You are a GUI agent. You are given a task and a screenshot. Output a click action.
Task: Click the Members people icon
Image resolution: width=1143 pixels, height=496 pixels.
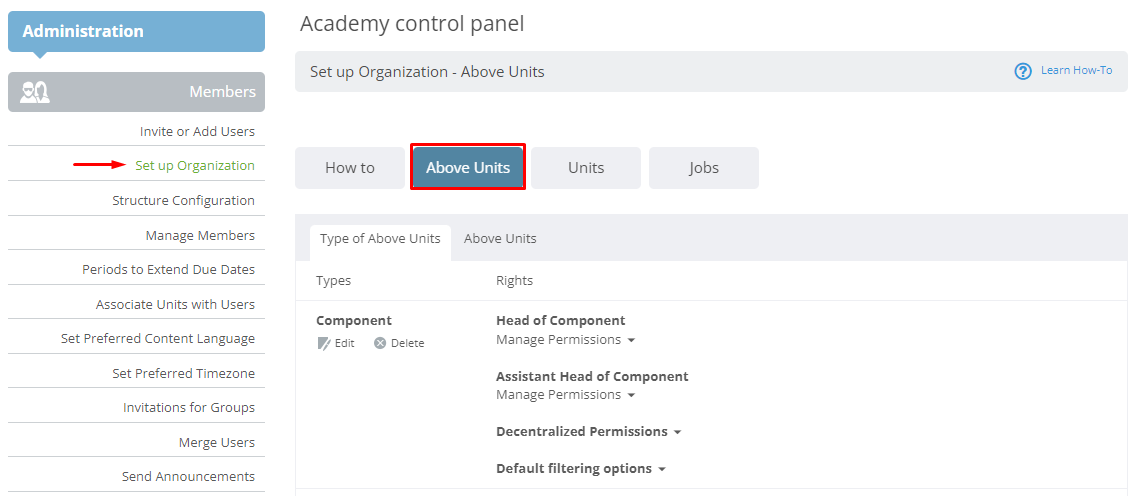(35, 92)
